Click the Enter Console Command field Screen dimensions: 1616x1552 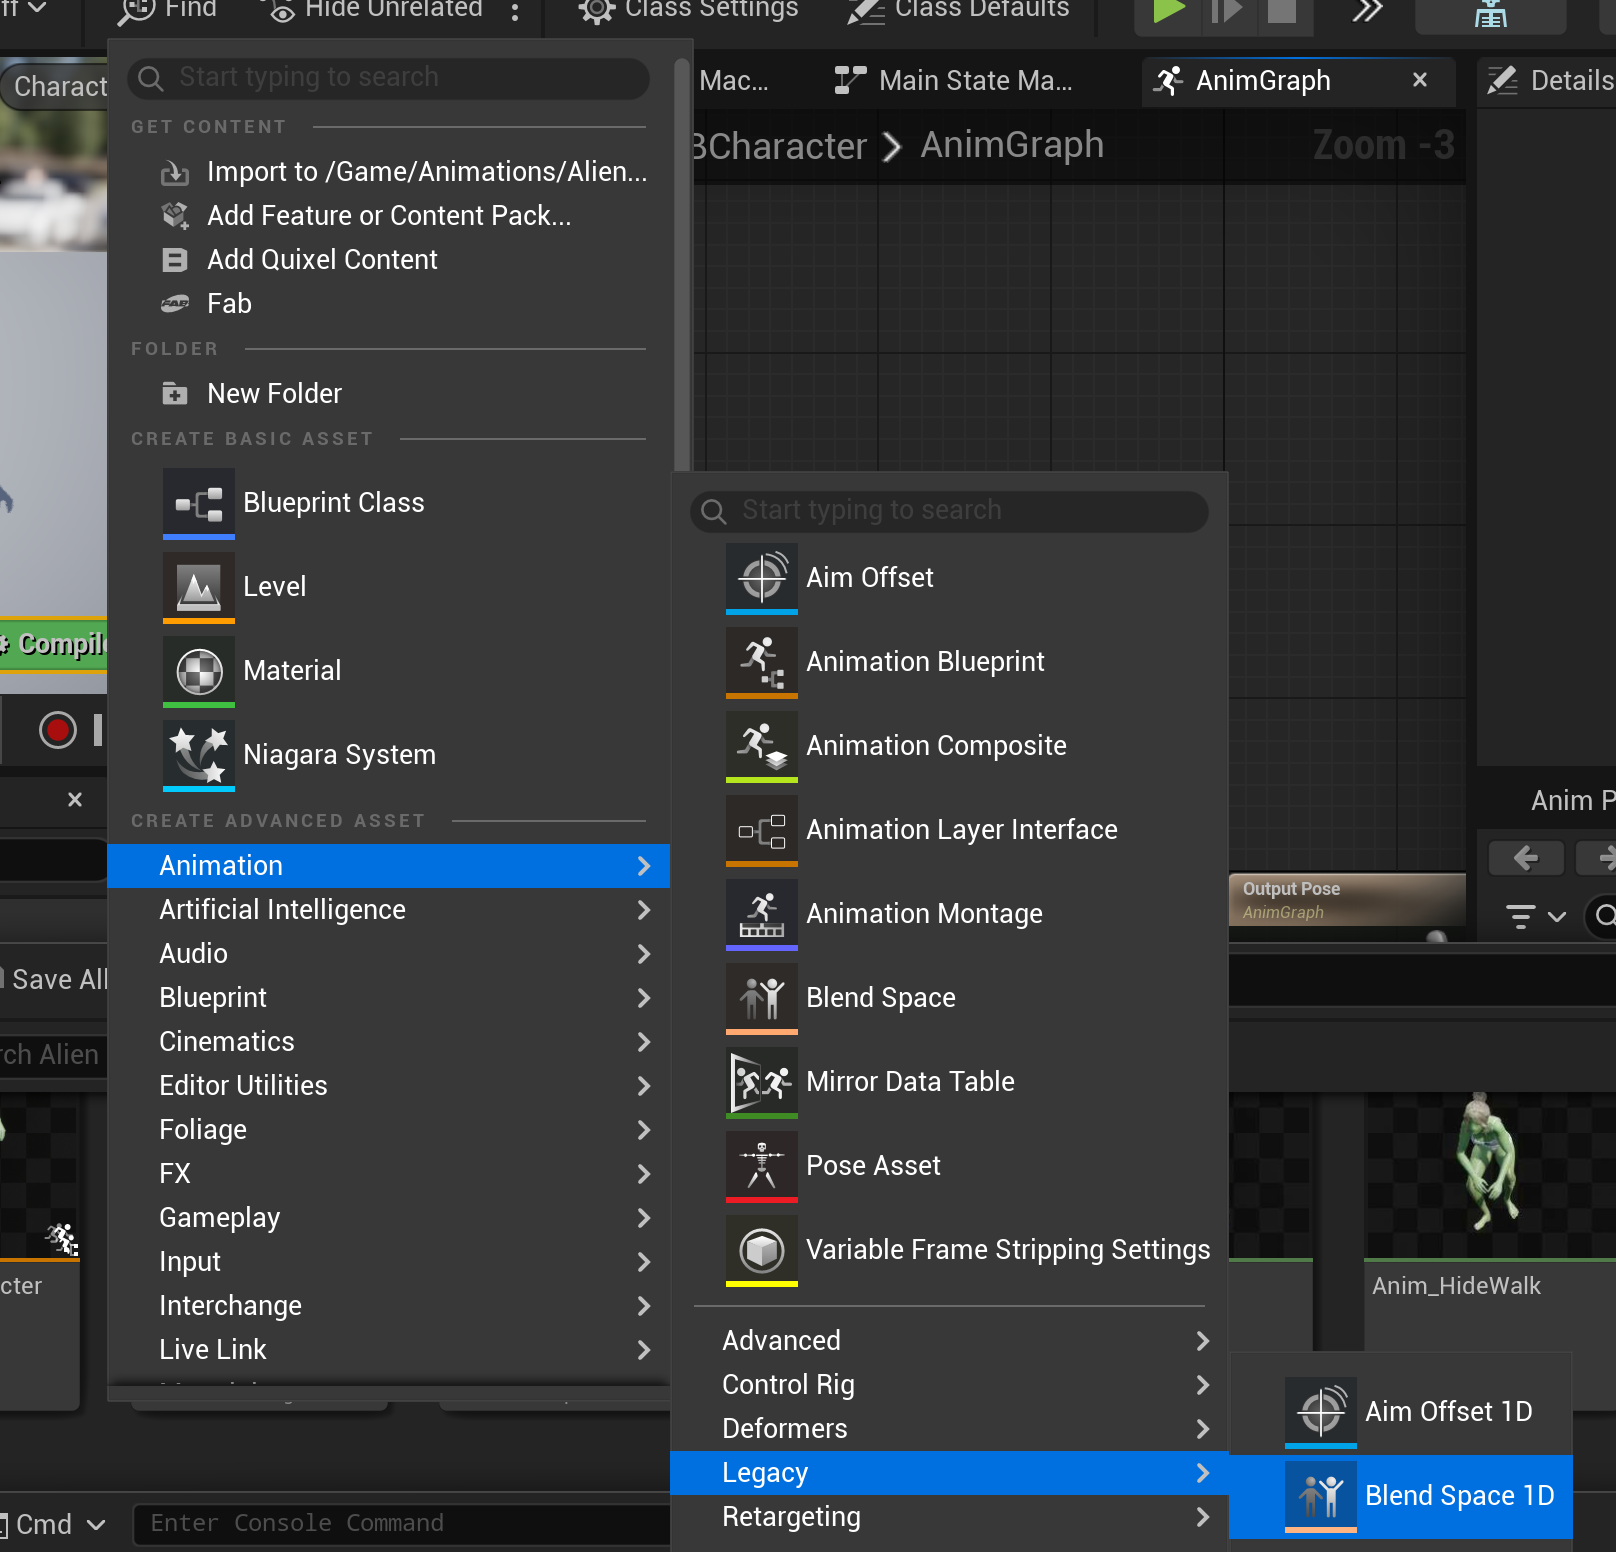coord(402,1524)
